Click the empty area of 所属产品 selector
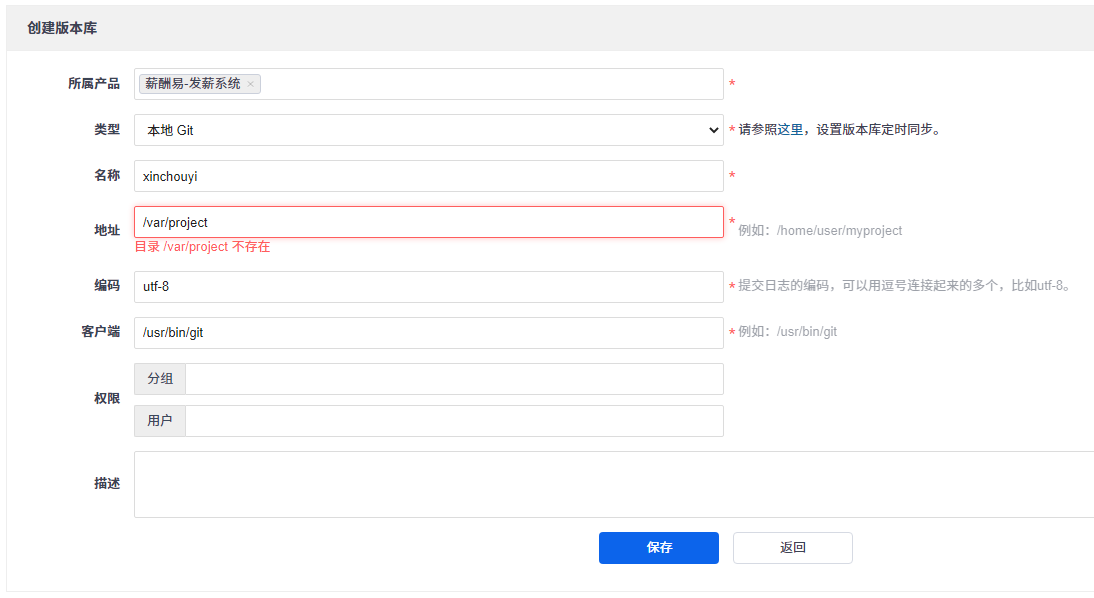1094x598 pixels. pos(490,84)
